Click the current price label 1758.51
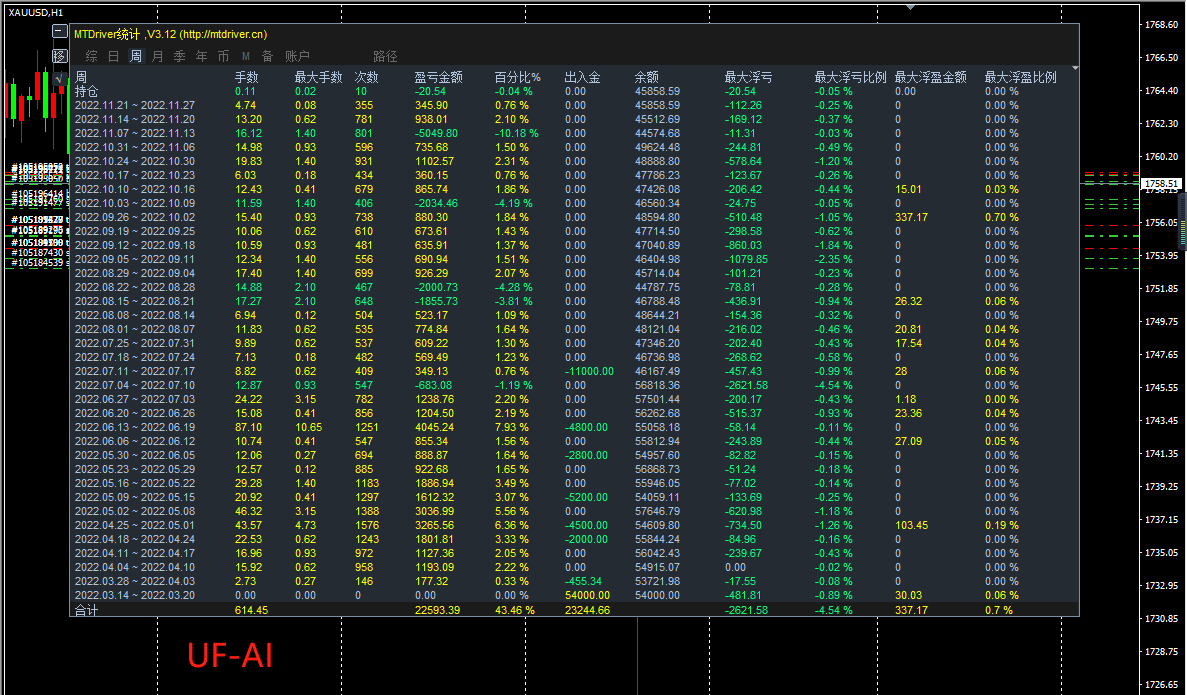Viewport: 1187px width, 695px height. 1161,184
